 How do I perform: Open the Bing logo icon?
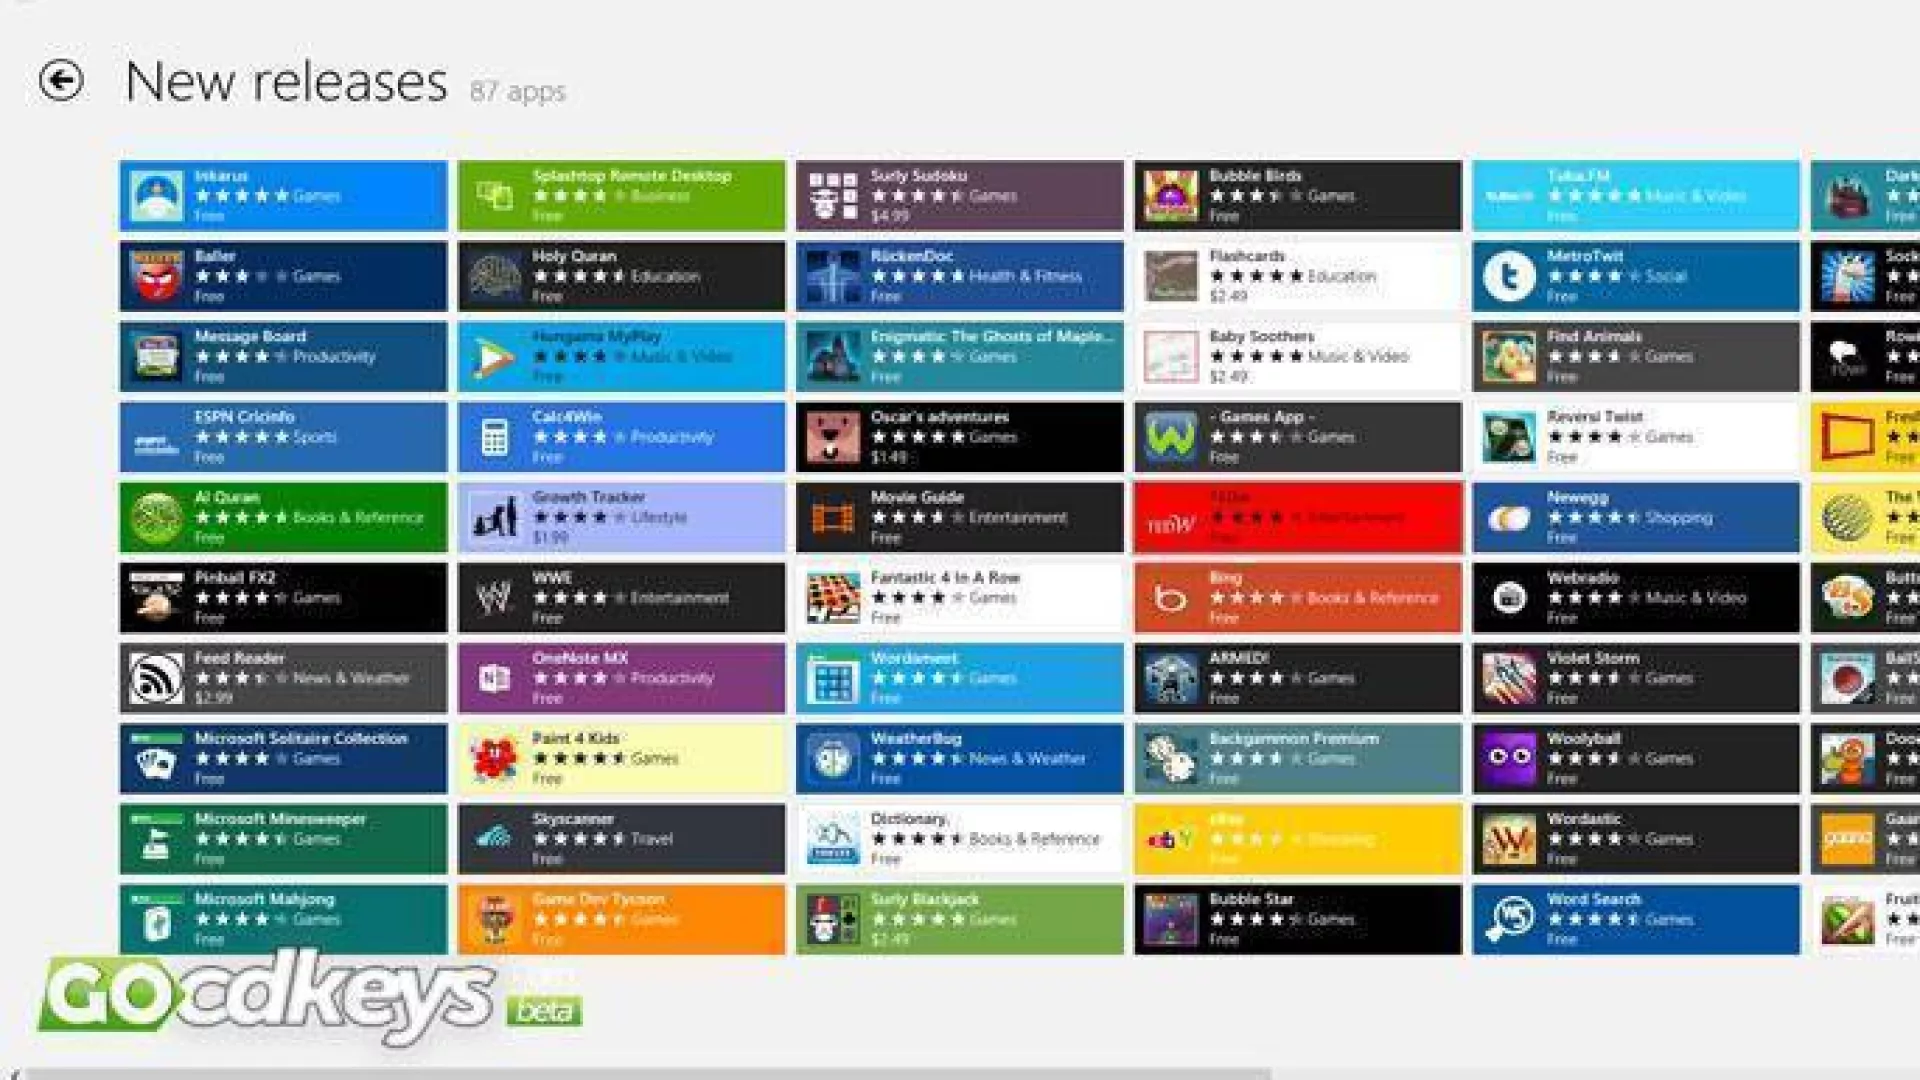tap(1171, 598)
